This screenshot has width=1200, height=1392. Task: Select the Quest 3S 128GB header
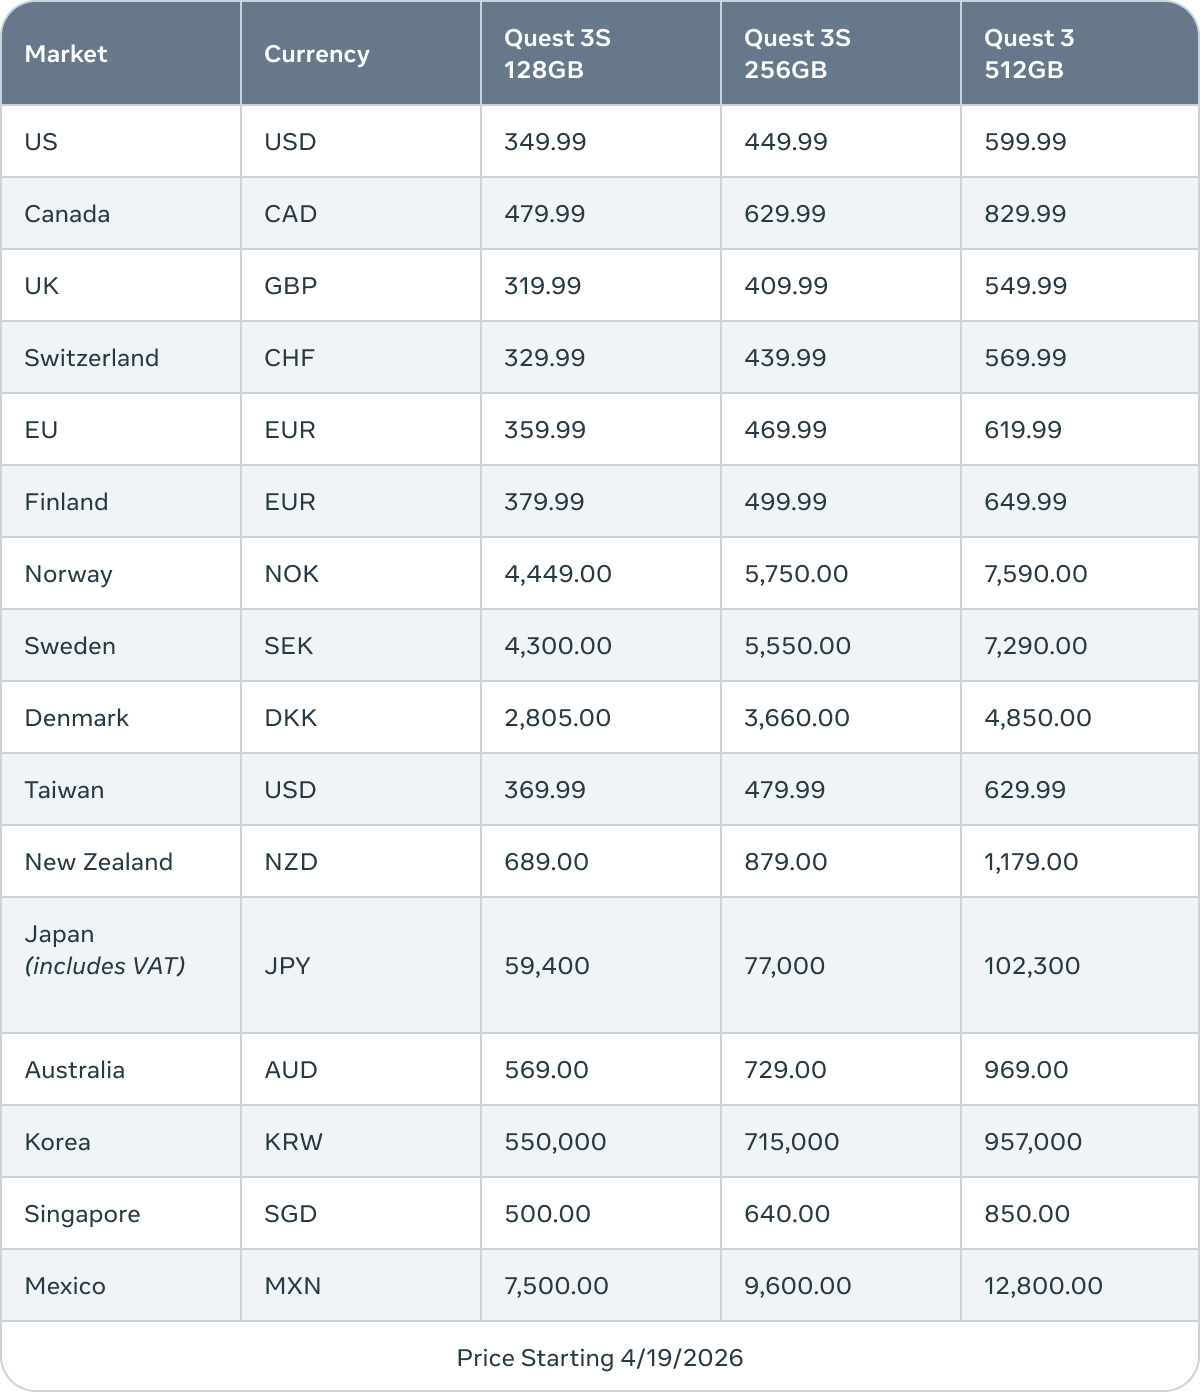click(x=557, y=54)
